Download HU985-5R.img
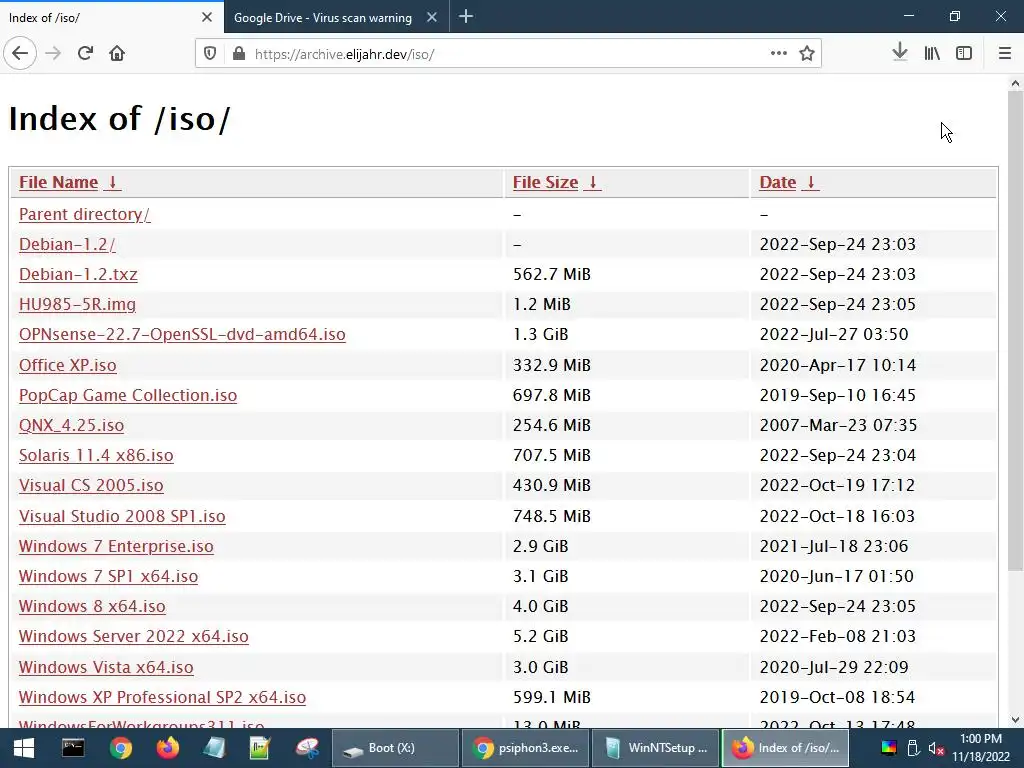The height and width of the screenshot is (768, 1024). tap(77, 304)
